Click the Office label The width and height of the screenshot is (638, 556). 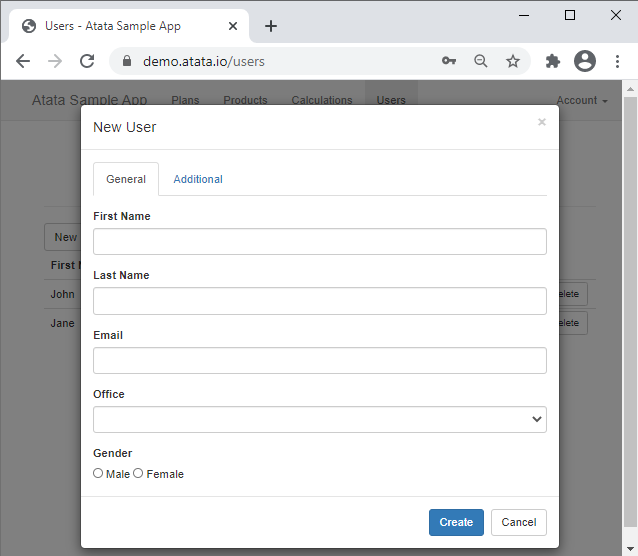109,394
